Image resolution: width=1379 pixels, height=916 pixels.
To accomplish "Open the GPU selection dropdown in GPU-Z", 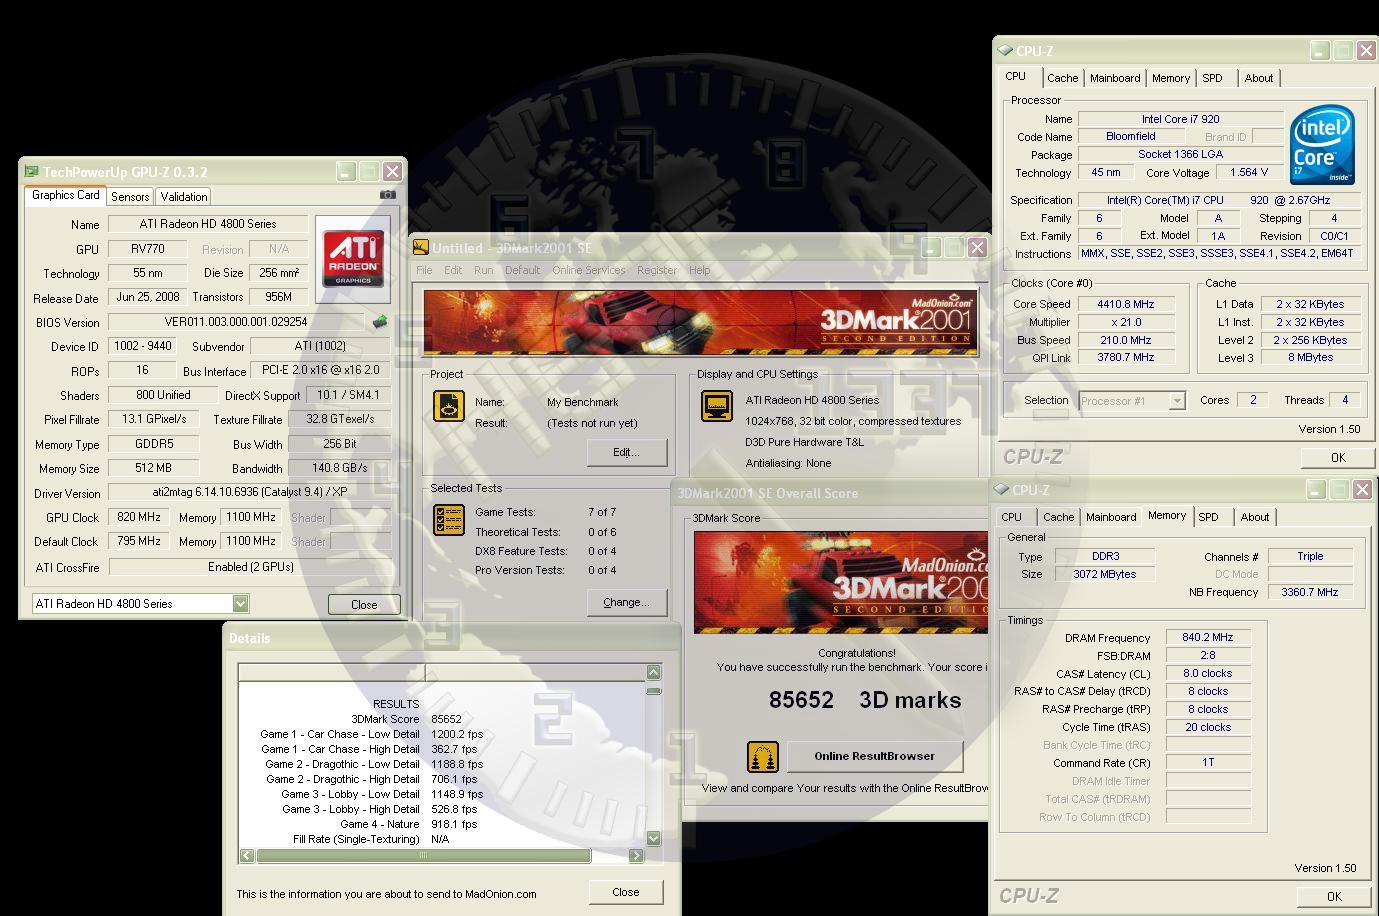I will point(240,603).
